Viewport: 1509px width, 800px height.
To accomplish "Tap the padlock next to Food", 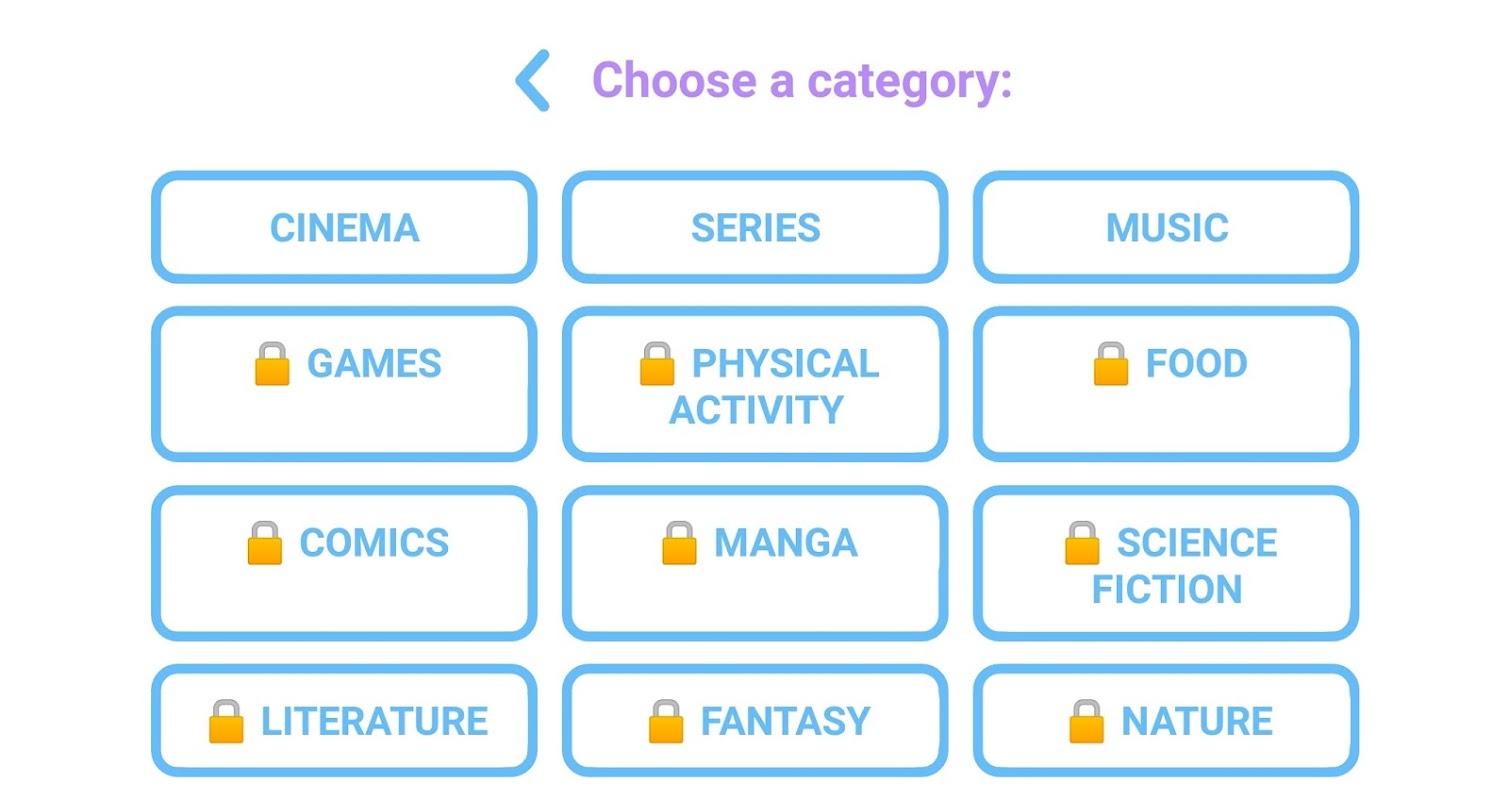I will [1110, 364].
